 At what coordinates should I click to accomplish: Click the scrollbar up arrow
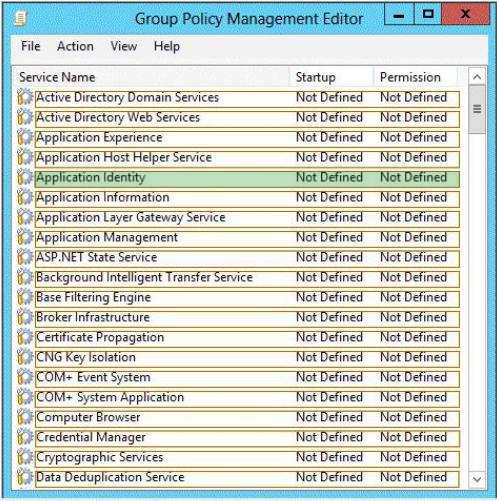(x=477, y=77)
